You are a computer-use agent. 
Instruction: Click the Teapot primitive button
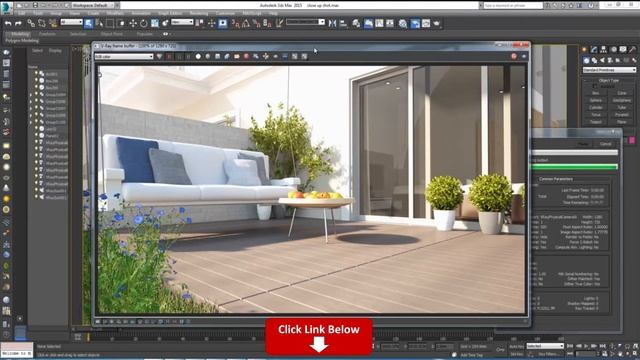[596, 122]
